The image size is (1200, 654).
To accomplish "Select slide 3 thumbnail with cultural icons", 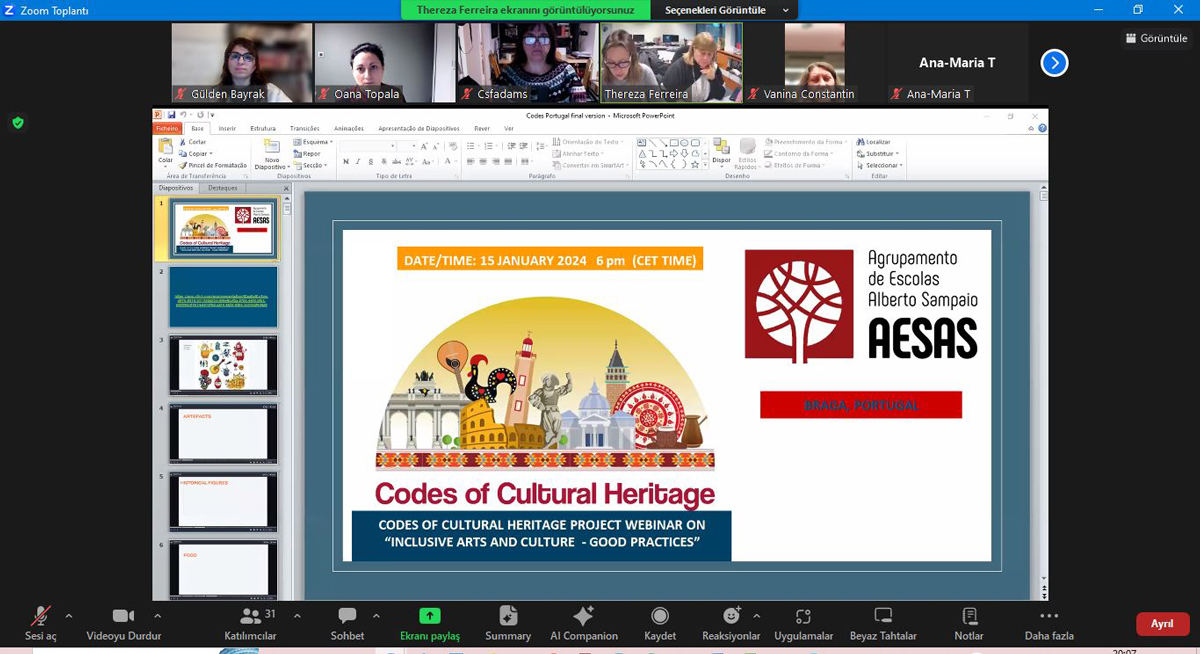I will click(223, 365).
